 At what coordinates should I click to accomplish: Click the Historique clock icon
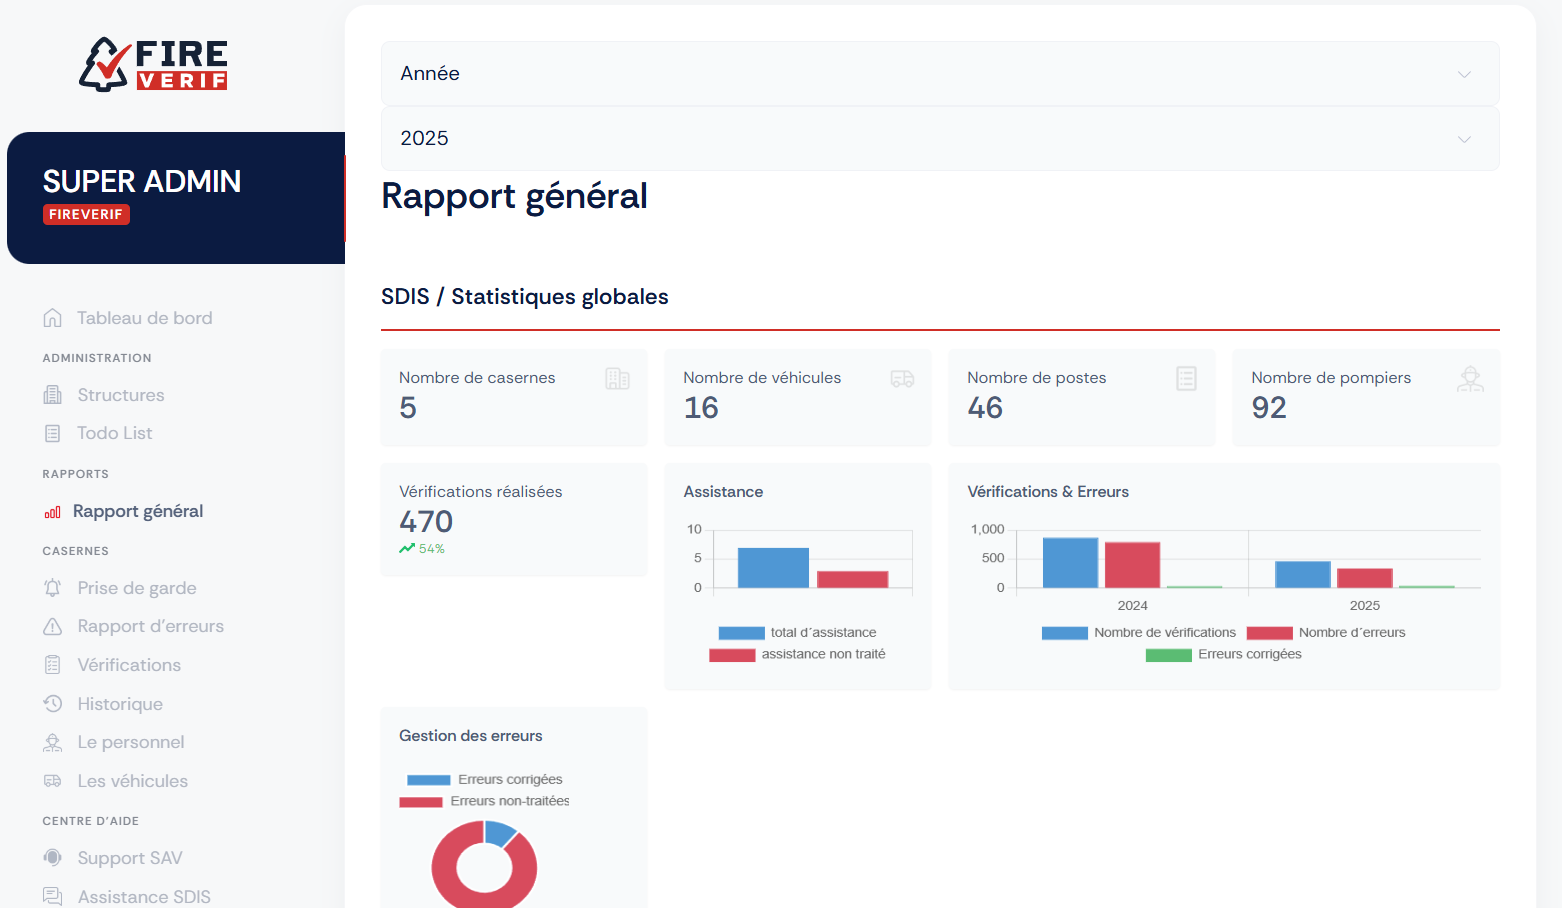53,704
